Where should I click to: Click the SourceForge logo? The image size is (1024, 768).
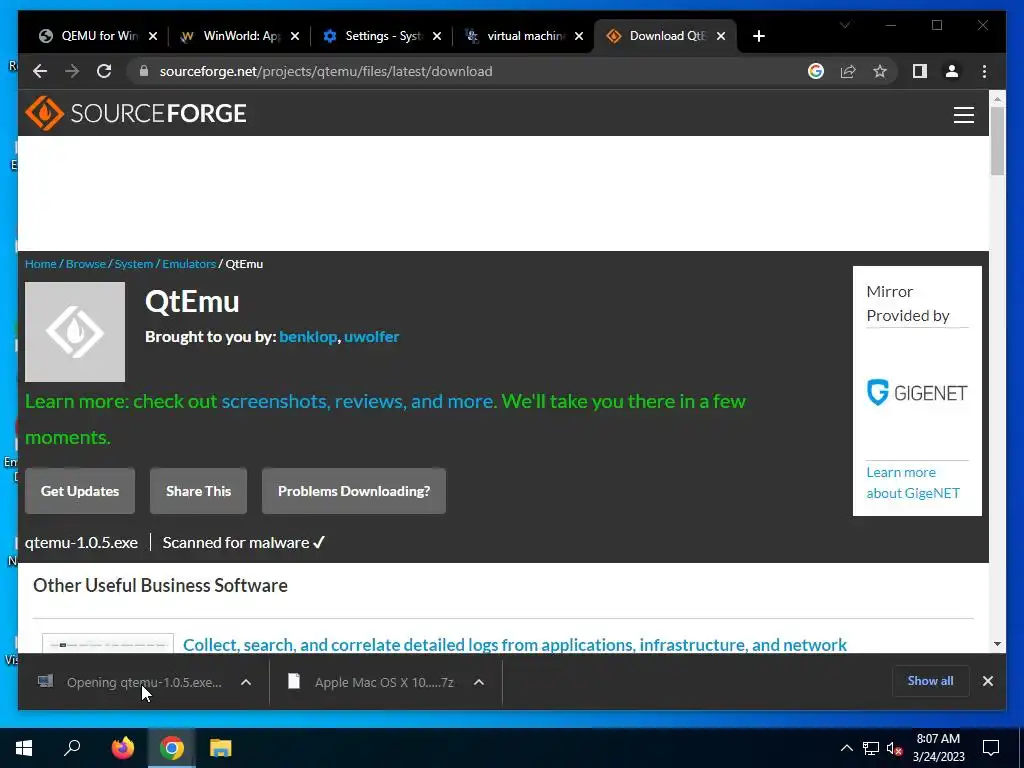coord(136,113)
